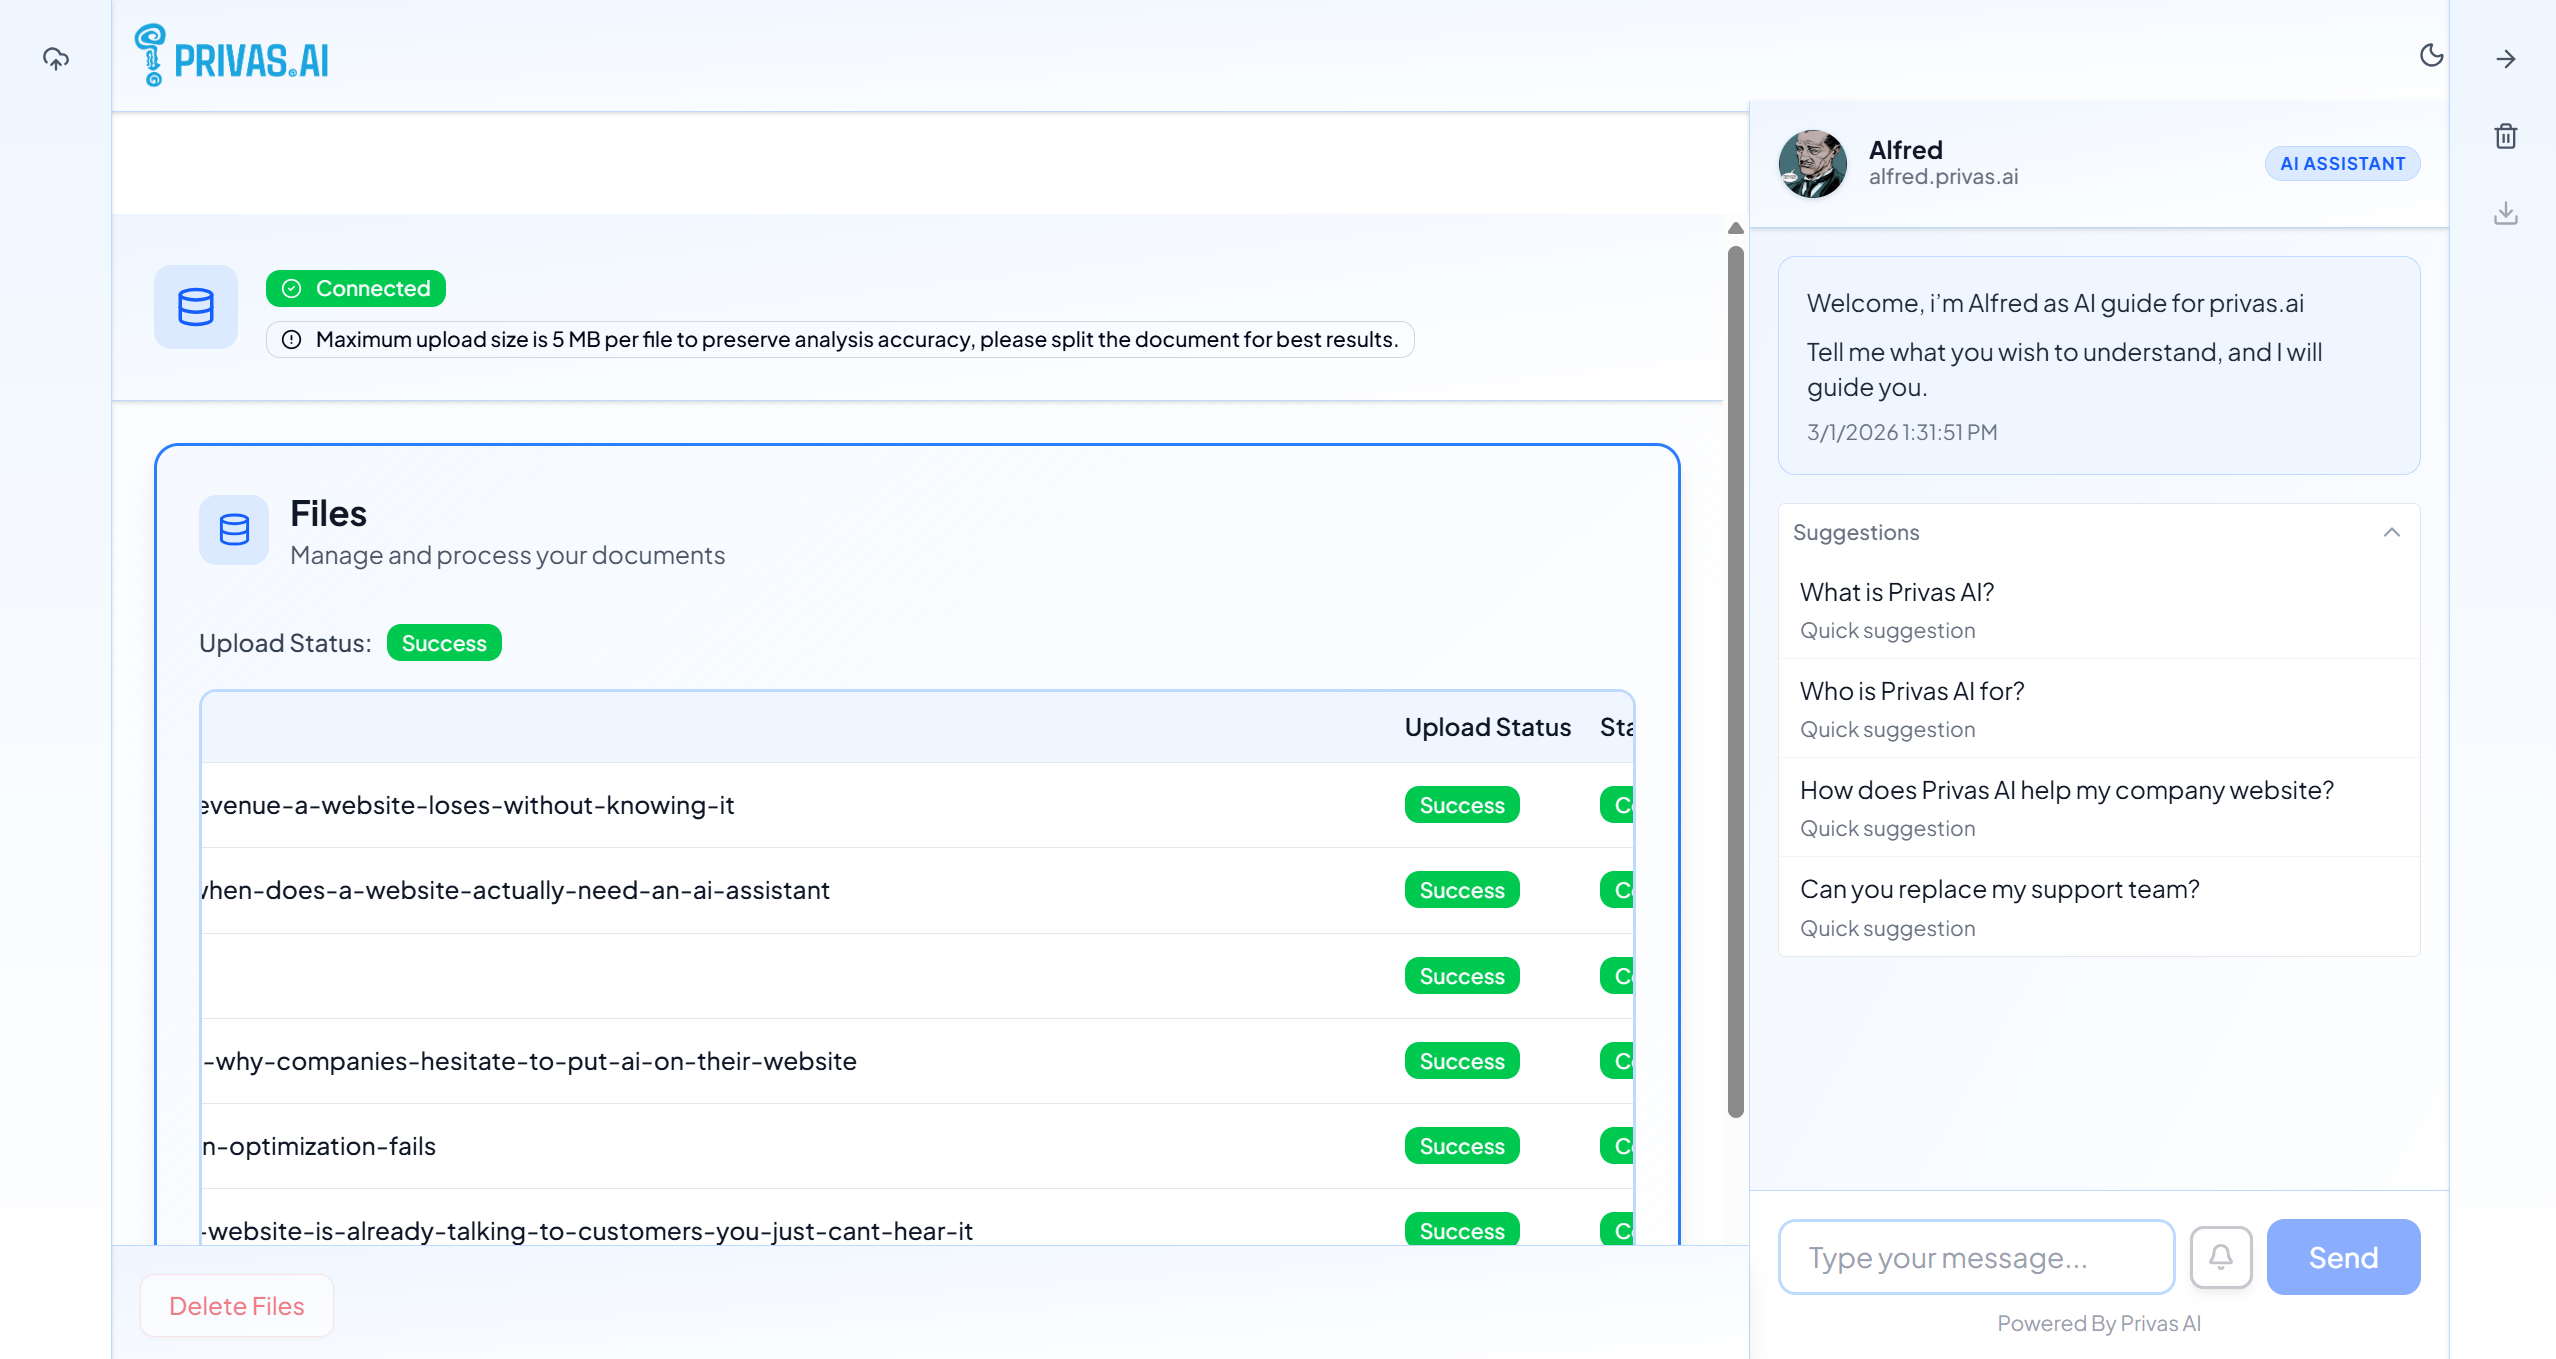The width and height of the screenshot is (2556, 1359).
Task: Choose 'Can you replace my support team?' suggestion
Action: (x=1999, y=890)
